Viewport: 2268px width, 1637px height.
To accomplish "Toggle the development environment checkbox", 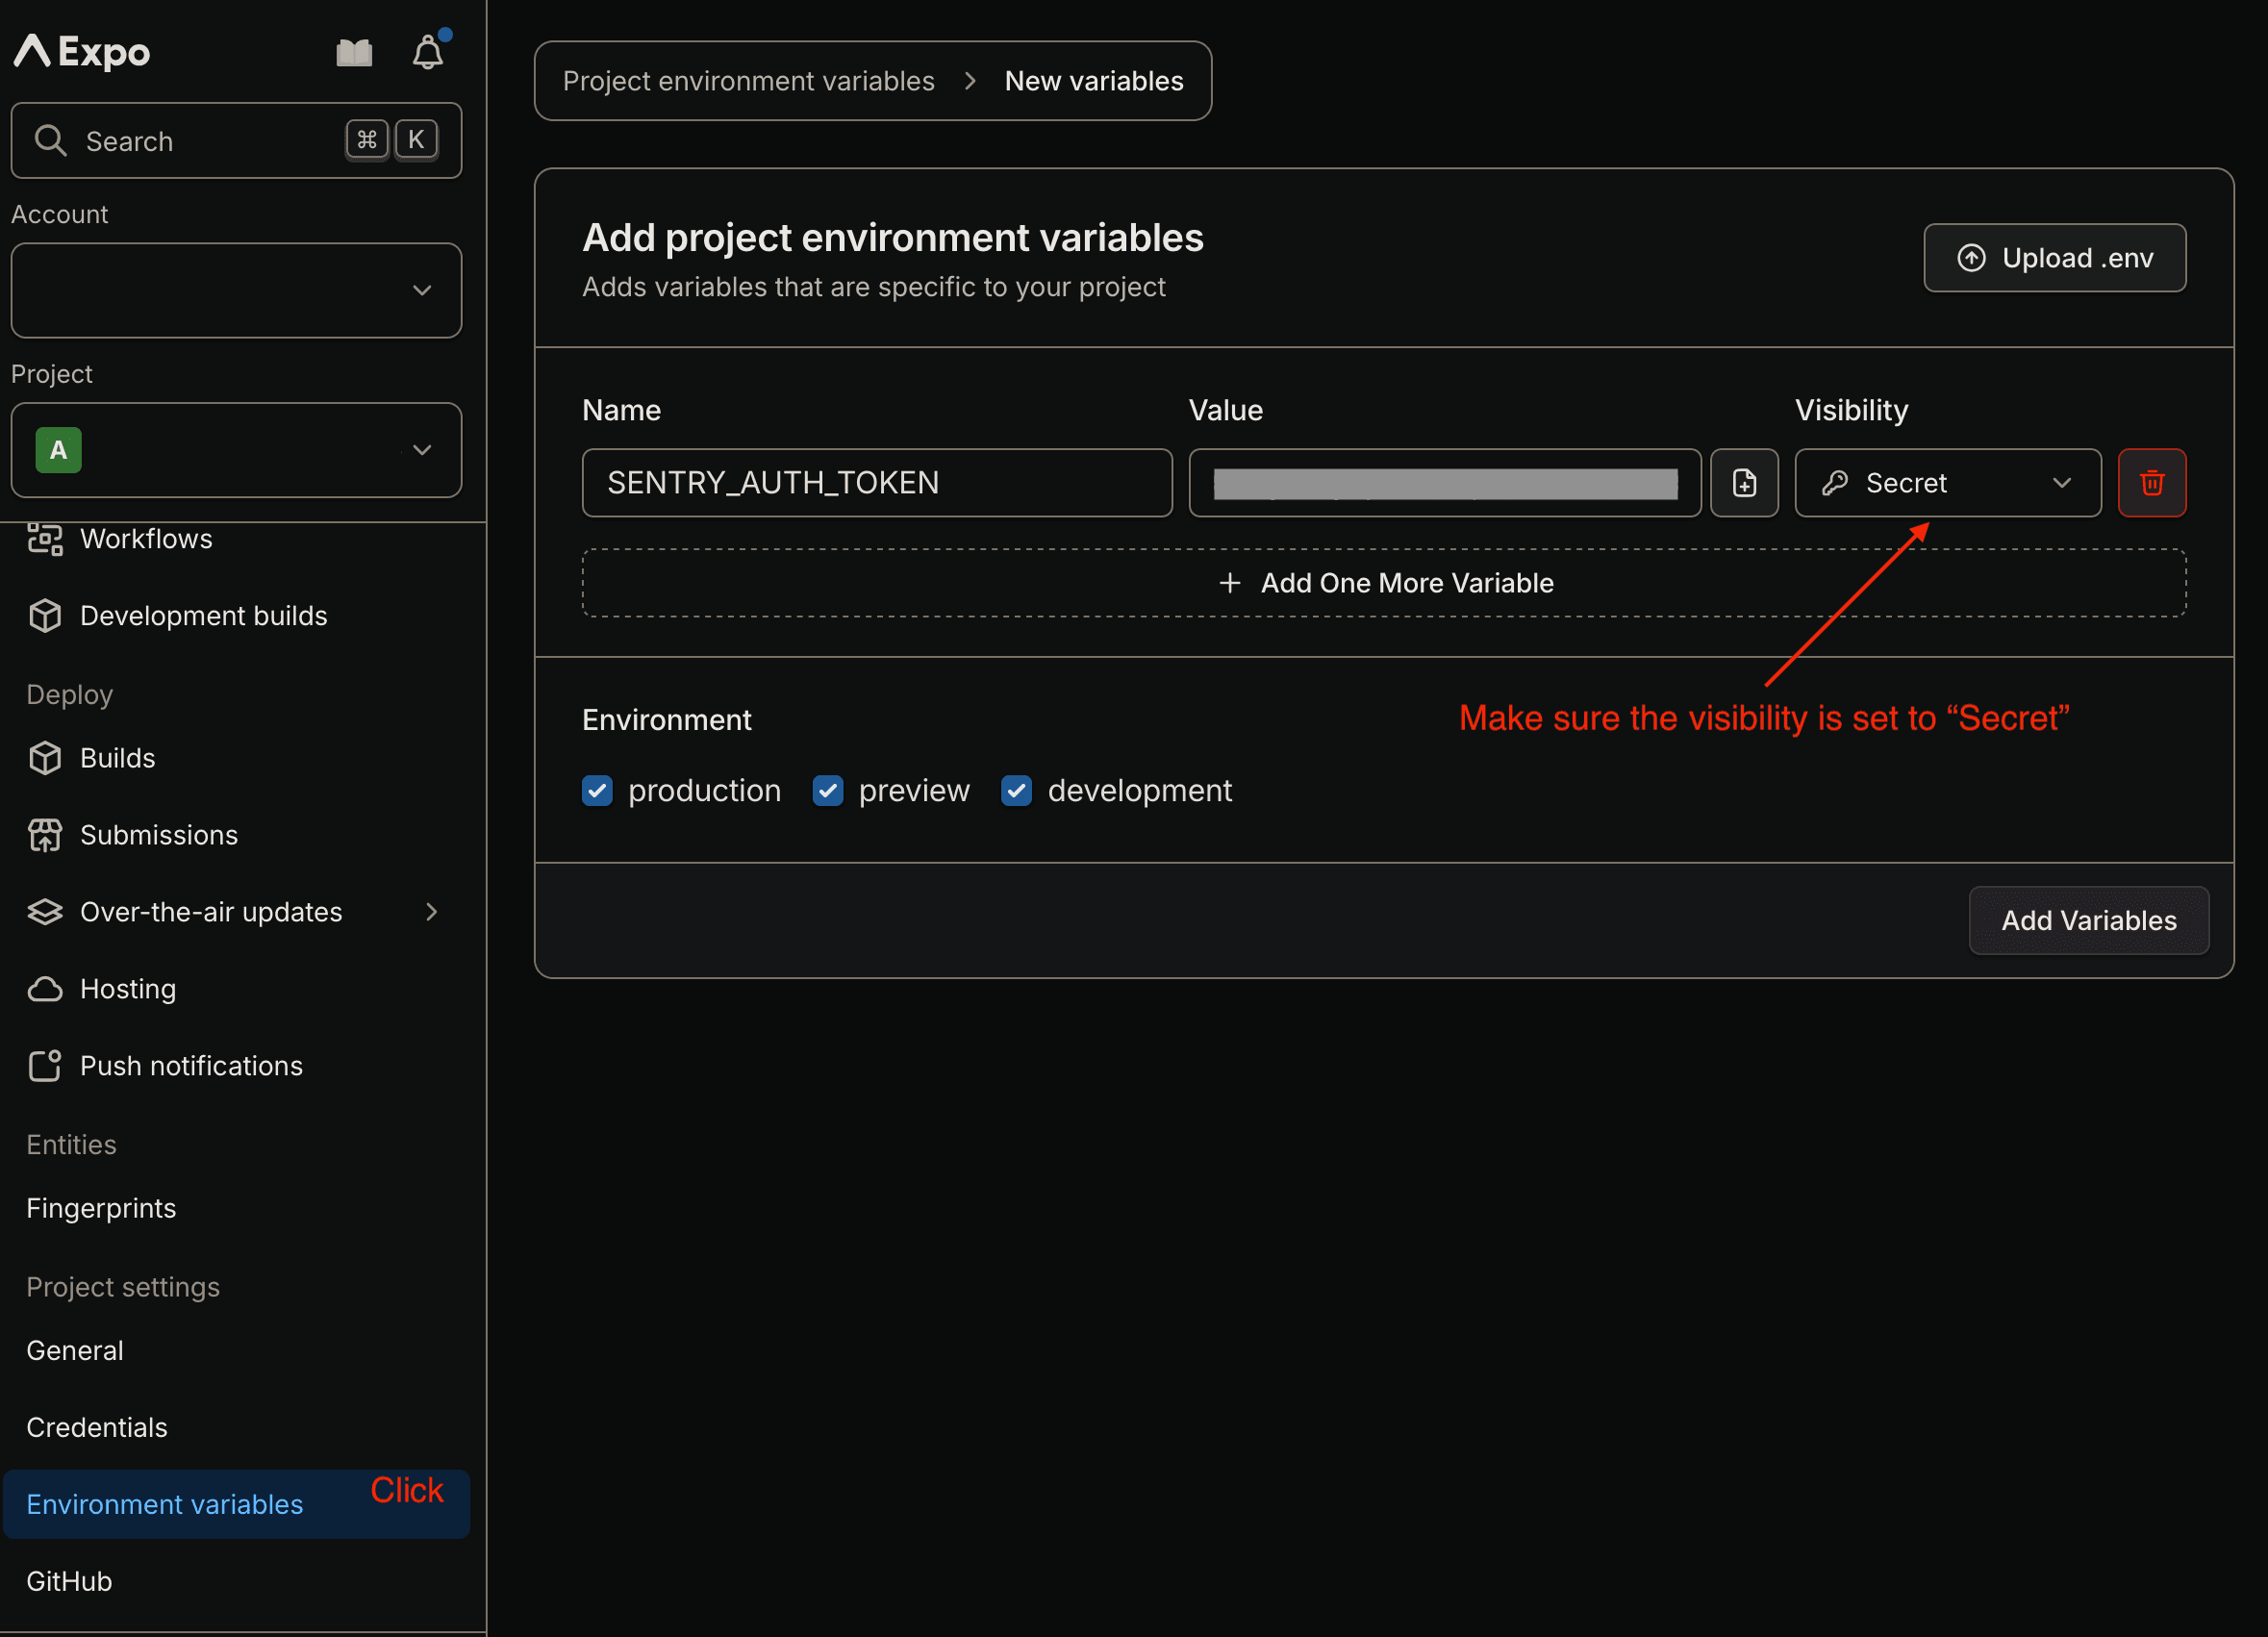I will [1016, 790].
